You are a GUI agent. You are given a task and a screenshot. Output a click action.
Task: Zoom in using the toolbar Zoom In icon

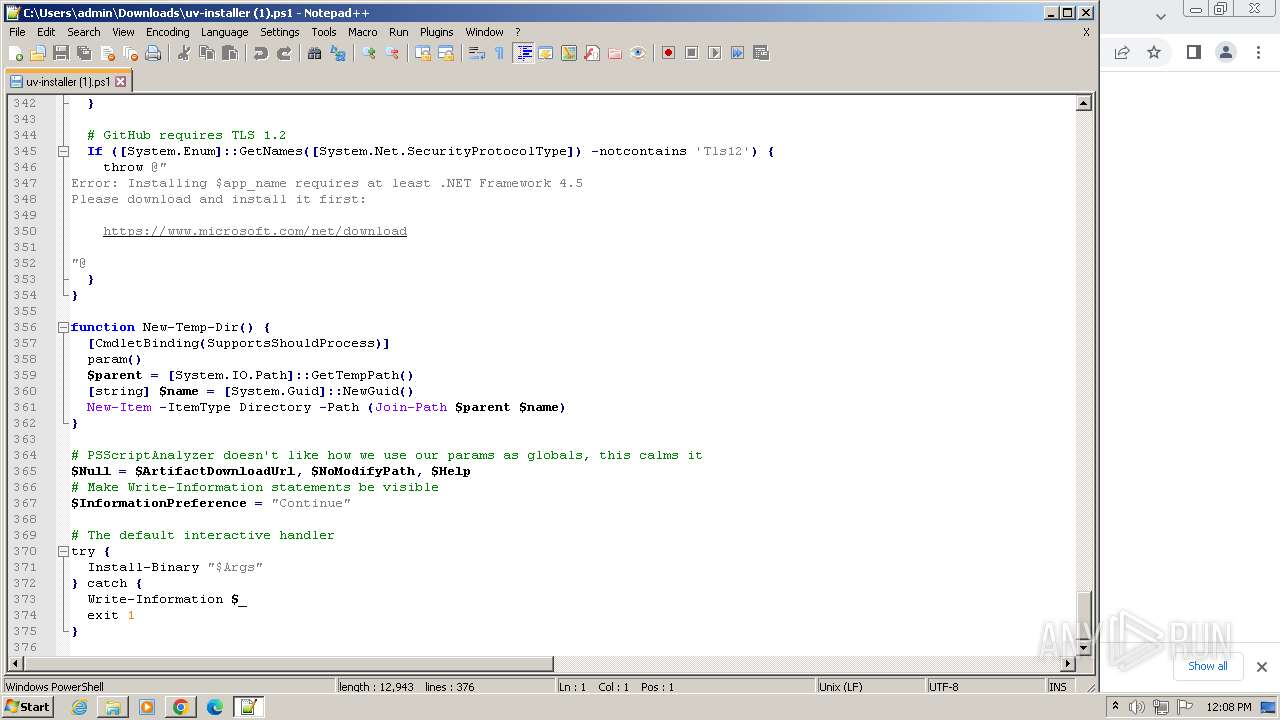point(369,53)
